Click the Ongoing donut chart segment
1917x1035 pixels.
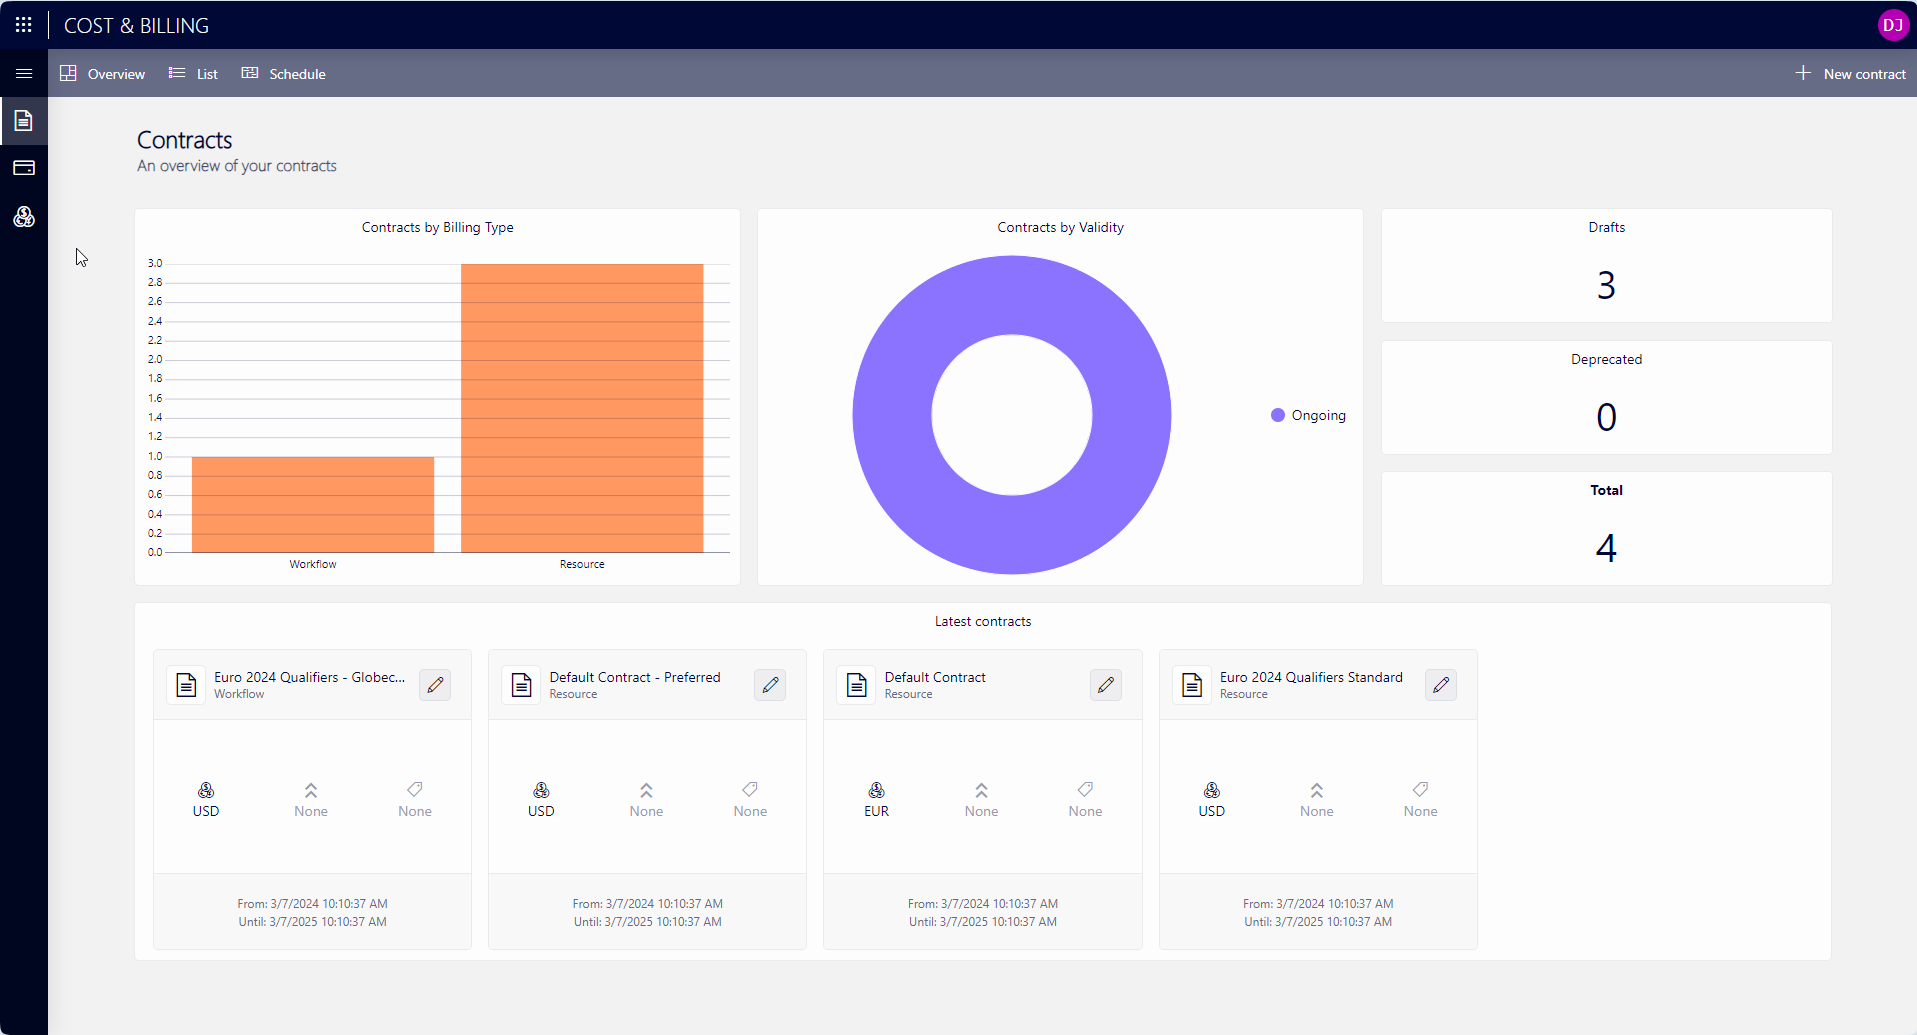[x=1012, y=294]
